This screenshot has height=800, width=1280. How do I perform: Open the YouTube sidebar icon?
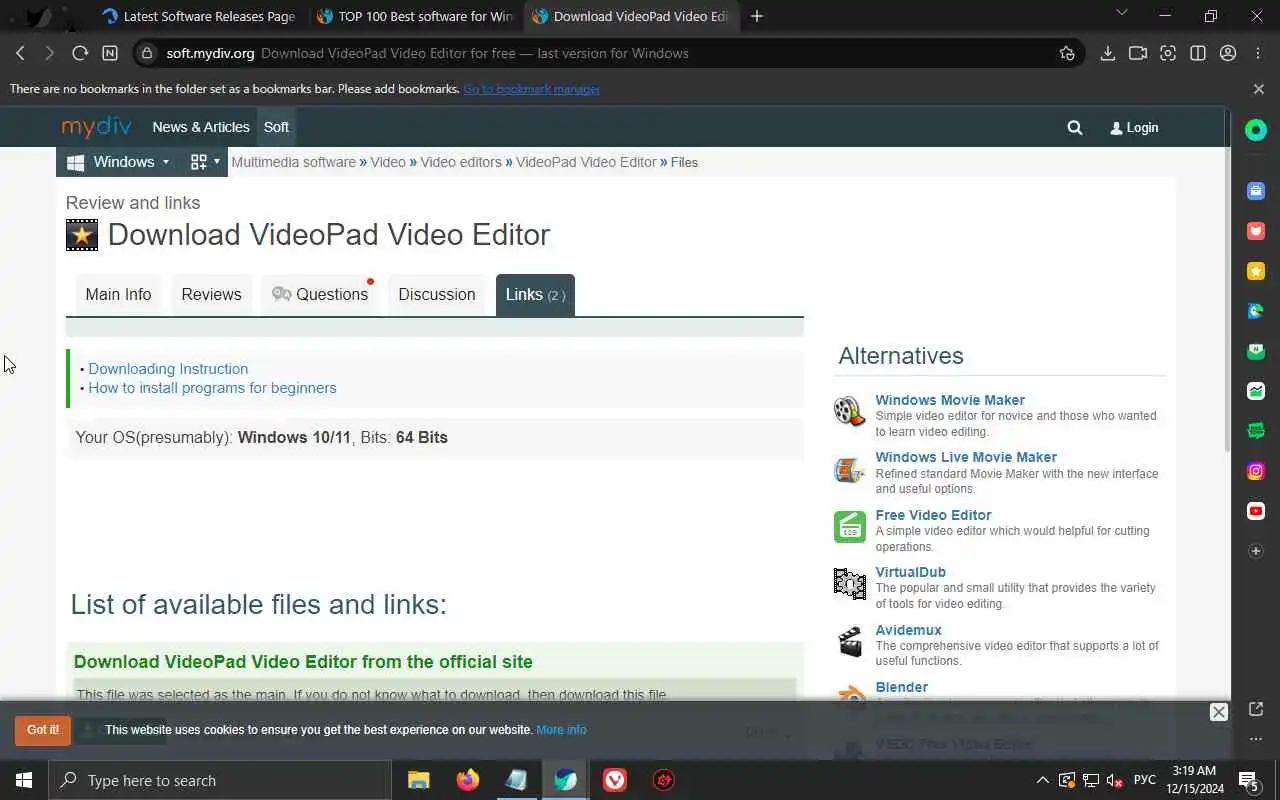point(1256,511)
